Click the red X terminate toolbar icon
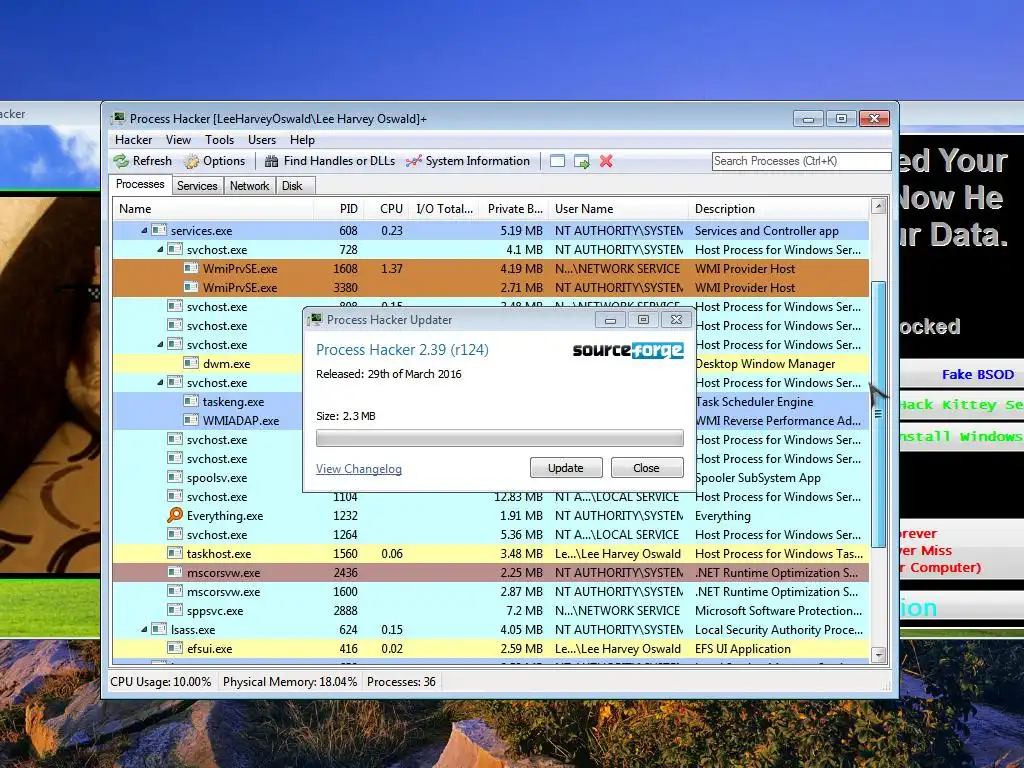The image size is (1024, 768). pyautogui.click(x=606, y=161)
